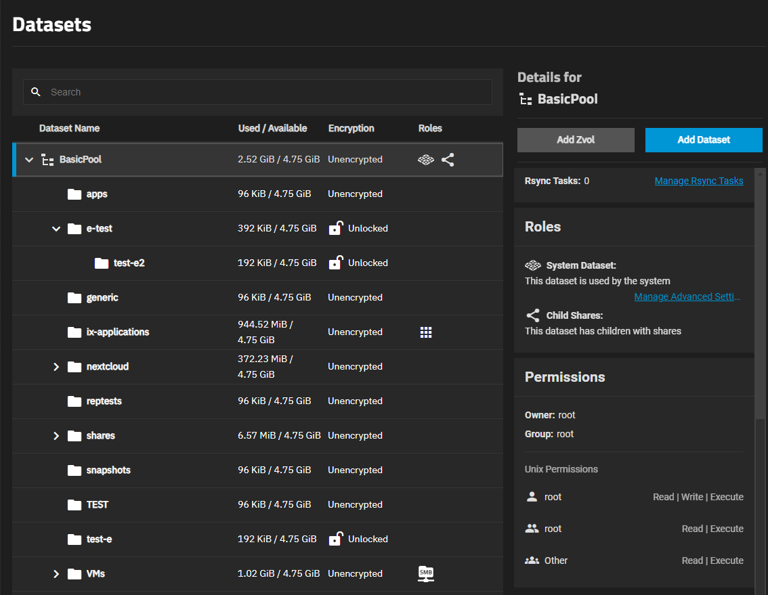The height and width of the screenshot is (595, 768).
Task: Expand the nextcloud dataset
Action: click(56, 367)
